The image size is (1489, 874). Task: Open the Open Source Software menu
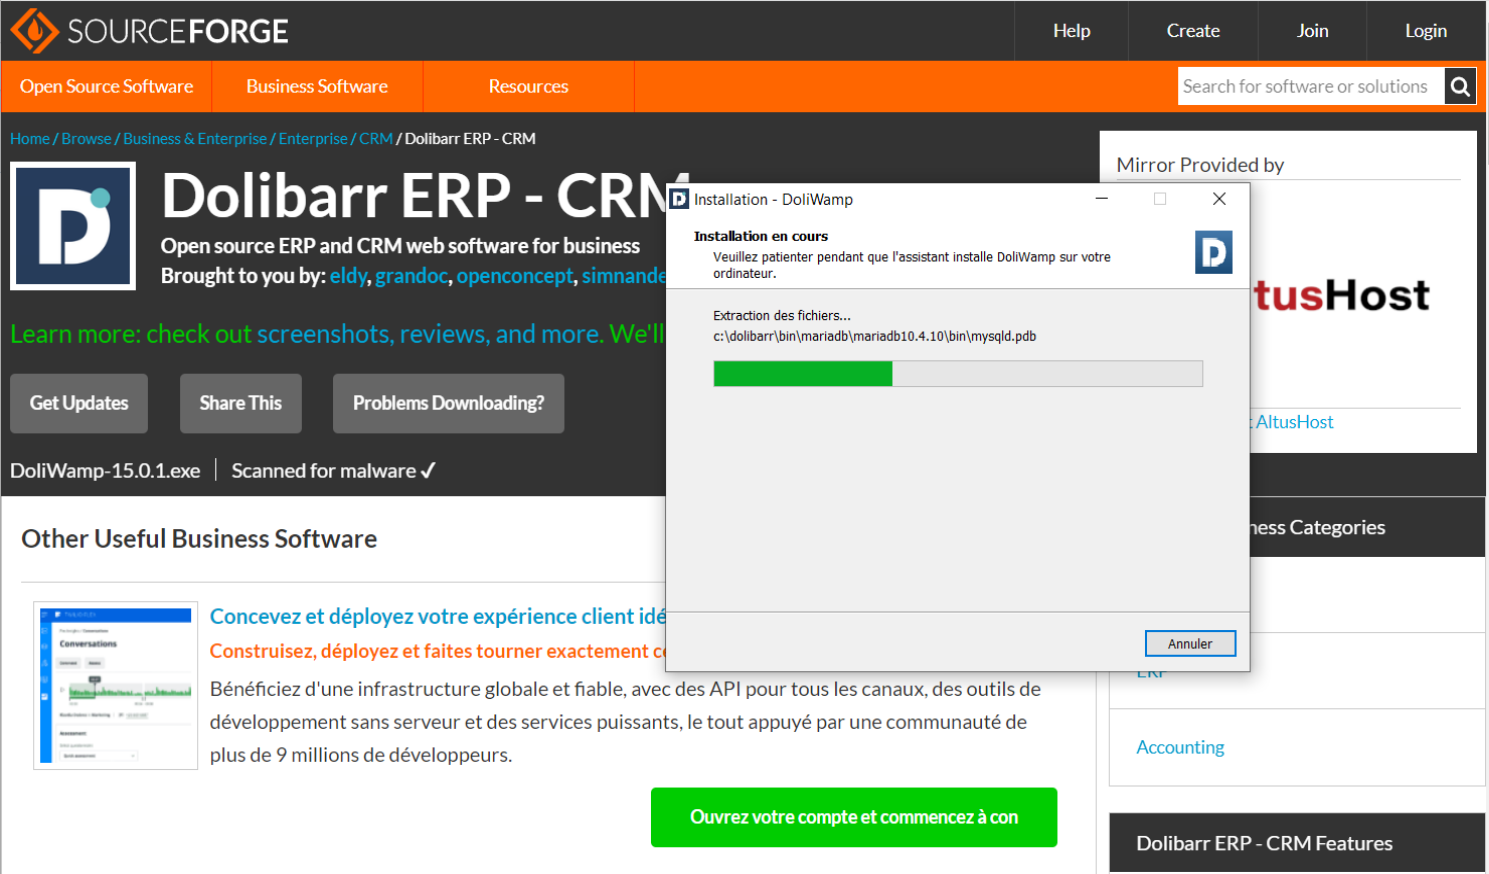[x=107, y=86]
